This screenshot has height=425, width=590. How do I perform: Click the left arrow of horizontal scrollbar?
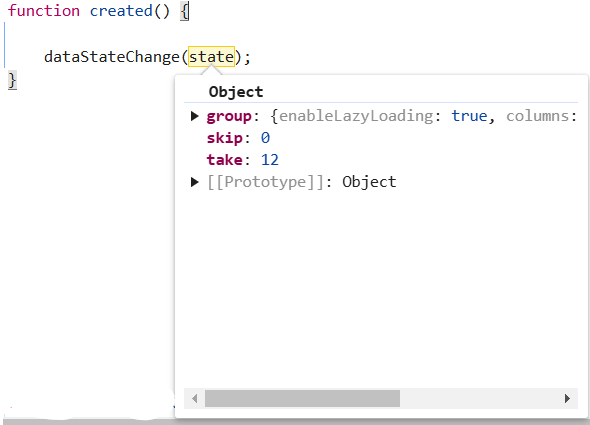[x=195, y=398]
